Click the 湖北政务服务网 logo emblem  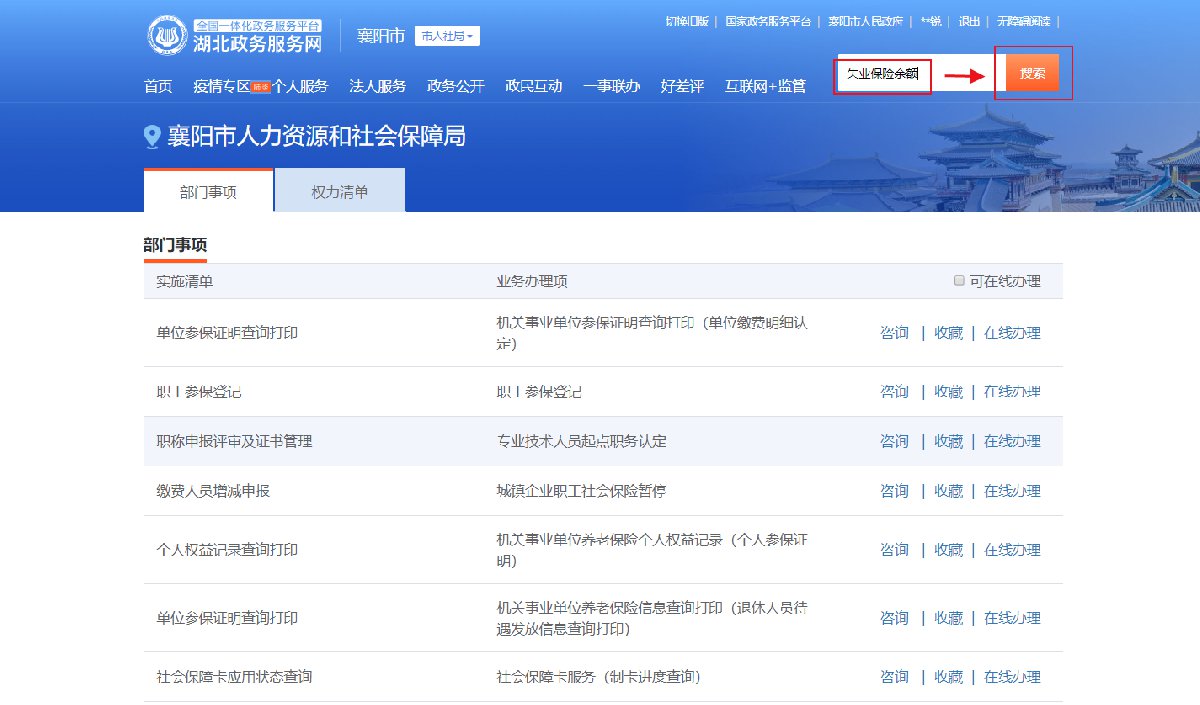[x=168, y=36]
